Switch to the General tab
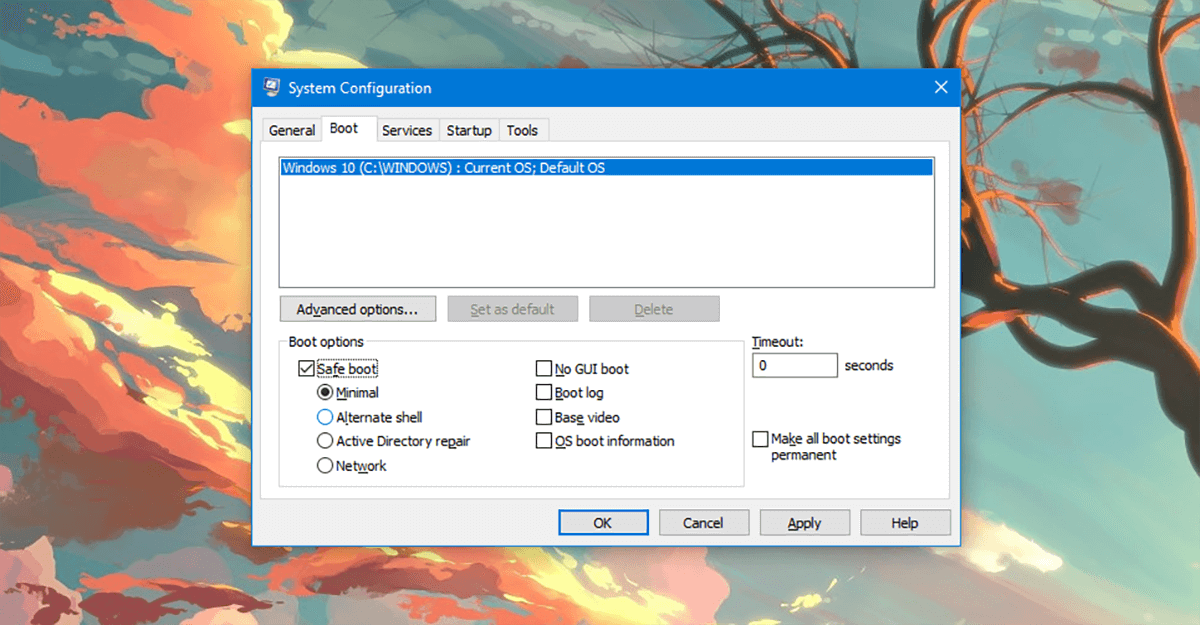This screenshot has width=1200, height=625. (x=292, y=130)
